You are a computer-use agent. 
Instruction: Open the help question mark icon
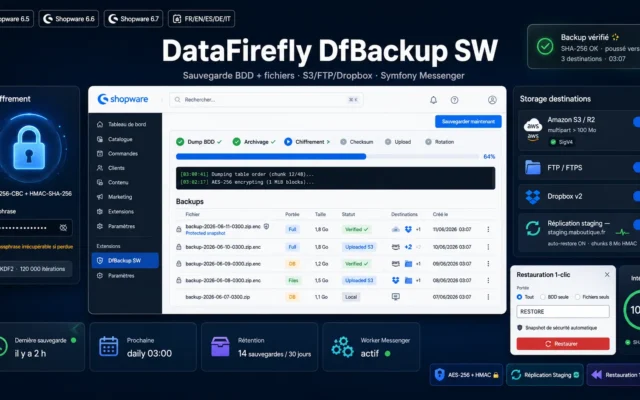tap(454, 100)
